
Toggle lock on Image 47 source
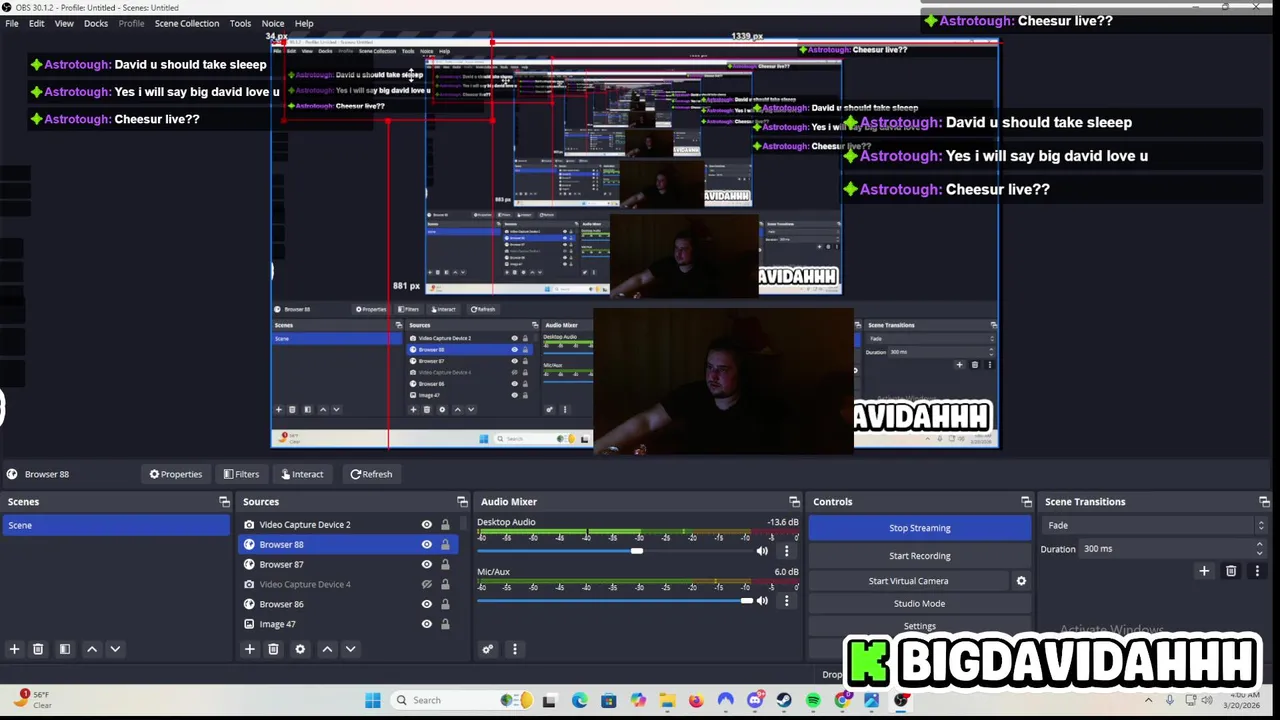click(445, 624)
